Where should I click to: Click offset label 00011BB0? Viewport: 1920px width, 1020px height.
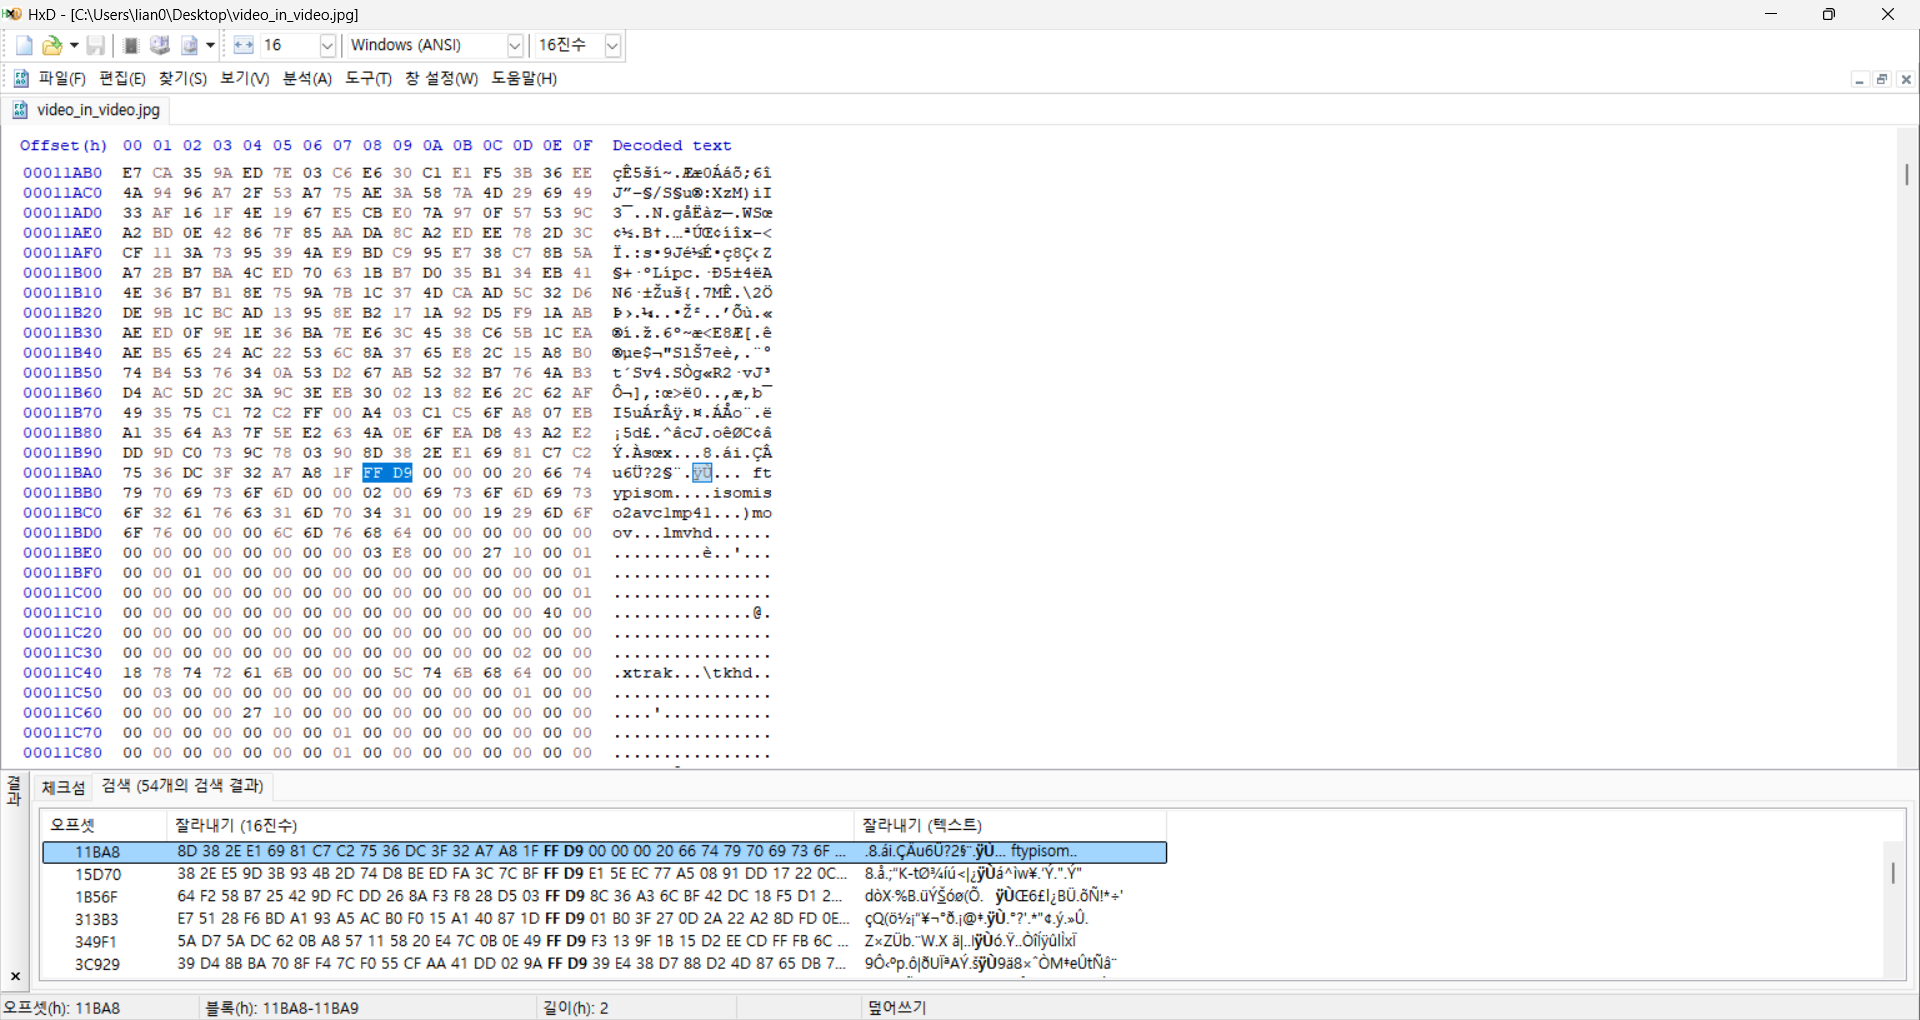coord(62,493)
